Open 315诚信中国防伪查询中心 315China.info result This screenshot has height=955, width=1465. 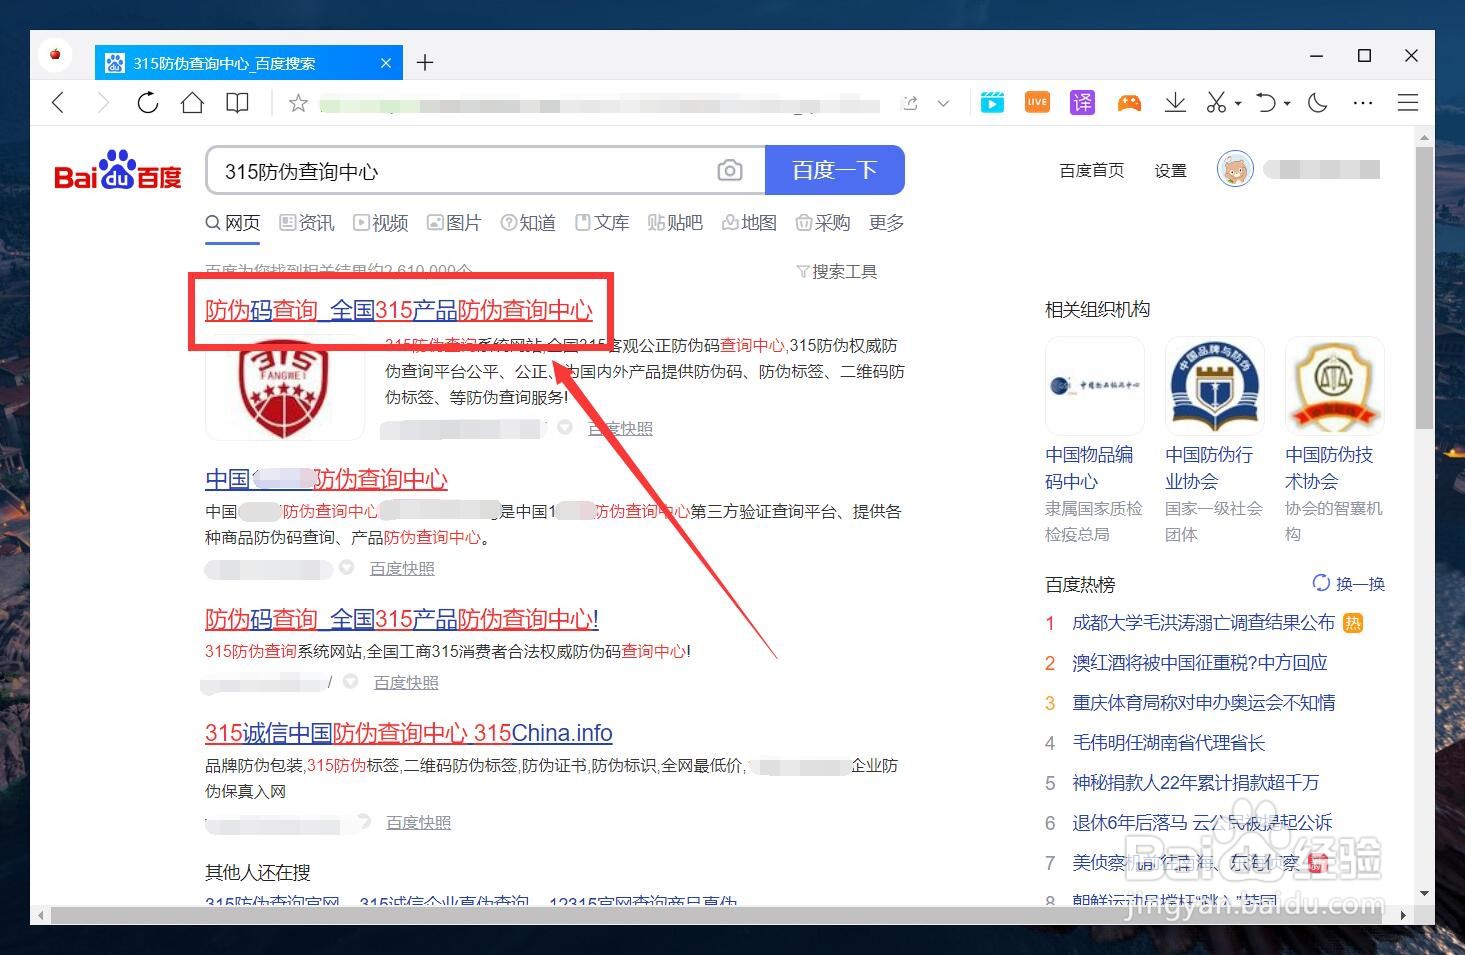409,733
